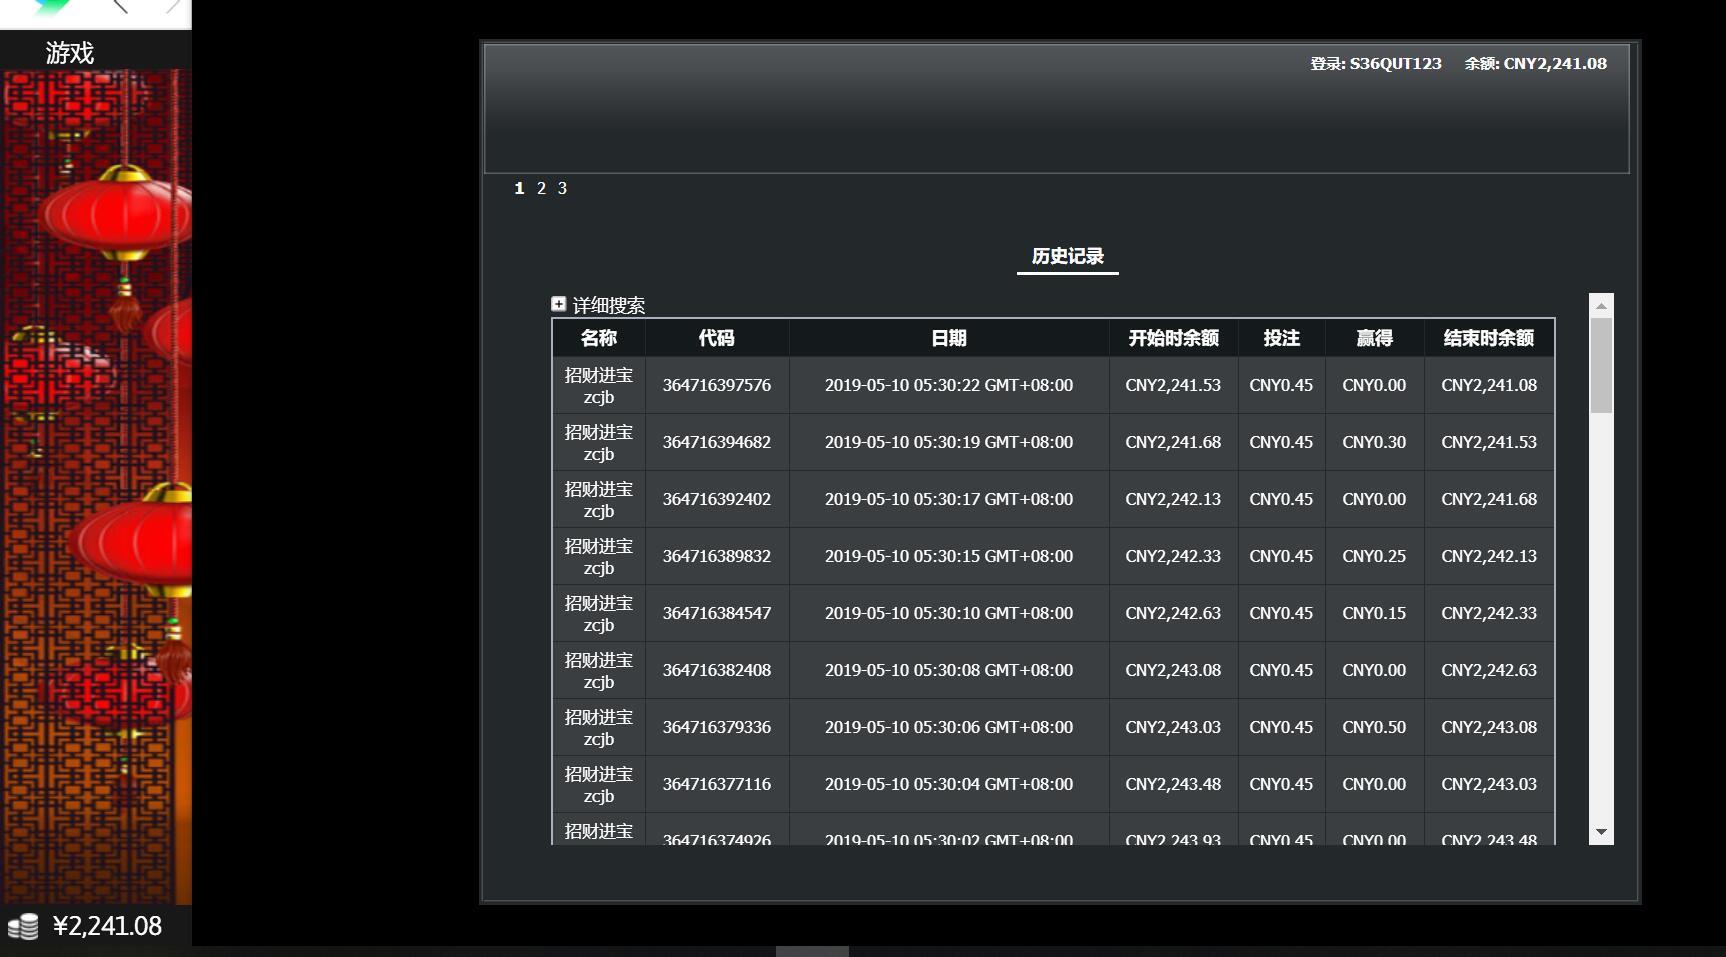This screenshot has height=957, width=1726.
Task: Click the date 2019-05-10 05:30:10 GMT+08:00
Action: (x=949, y=613)
